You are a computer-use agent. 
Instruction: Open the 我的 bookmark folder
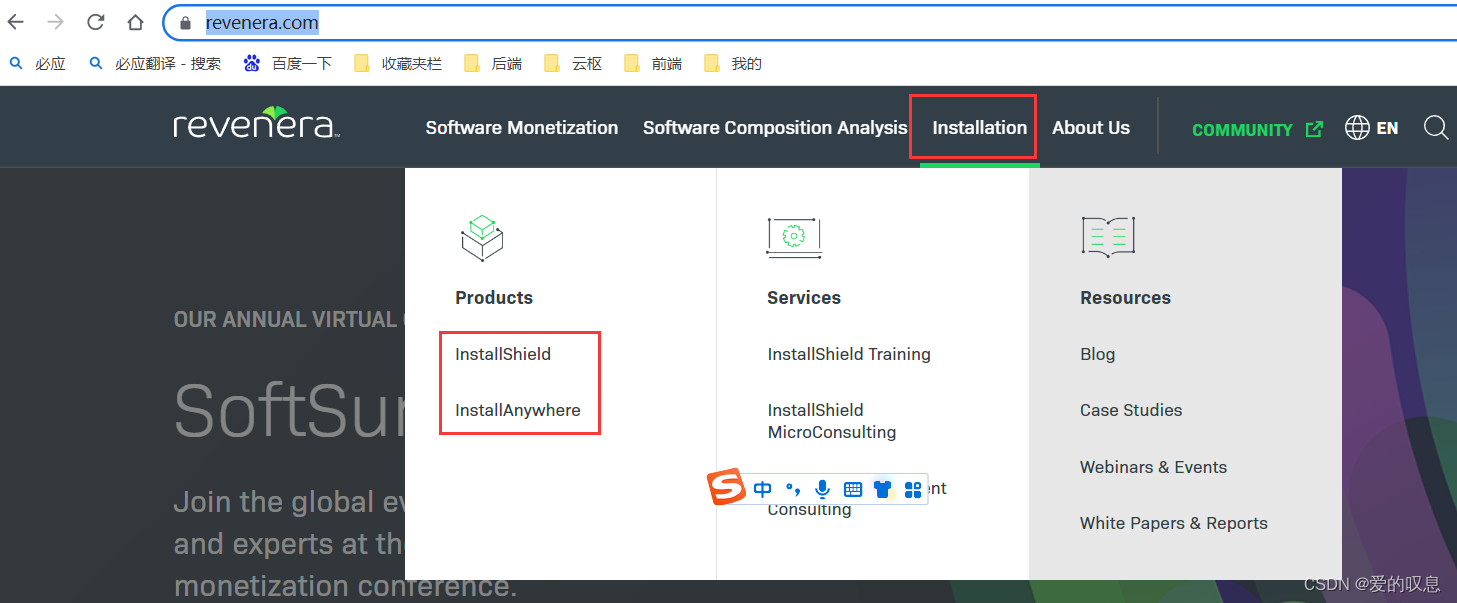[x=733, y=64]
